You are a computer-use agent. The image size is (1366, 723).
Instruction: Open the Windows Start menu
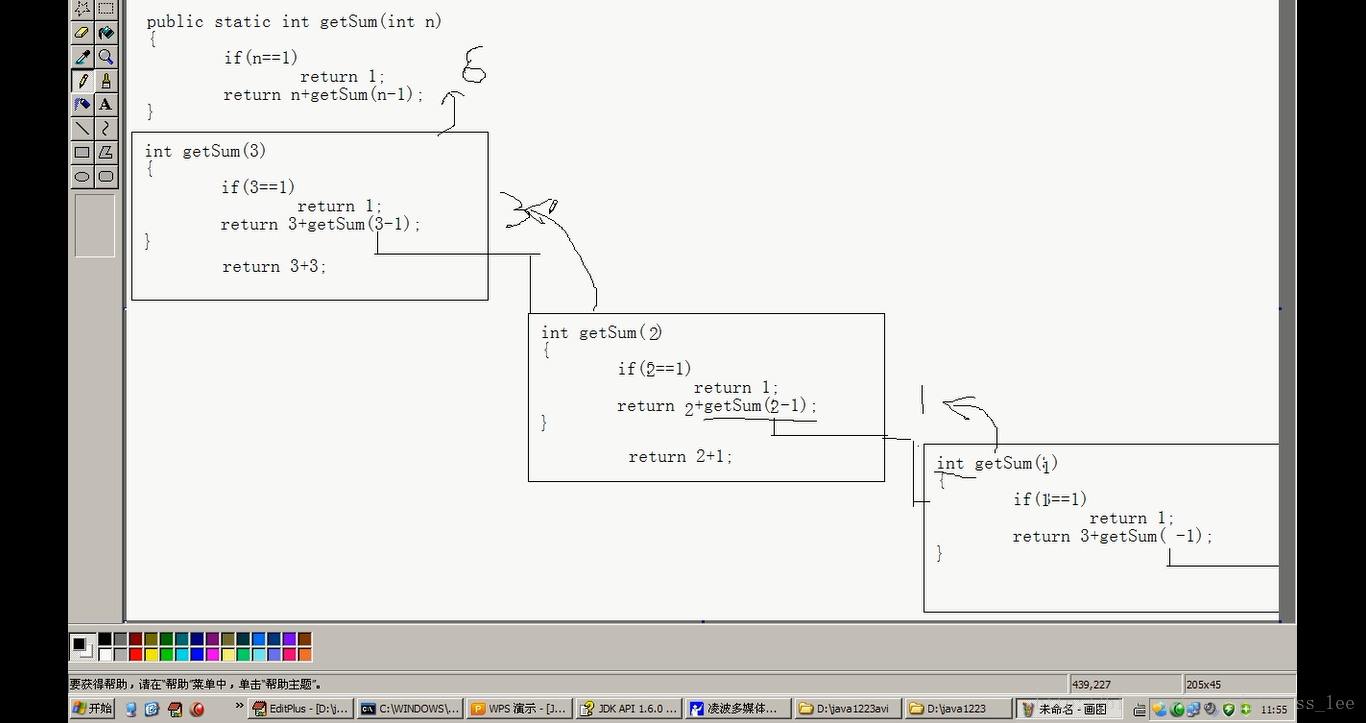tap(92, 709)
